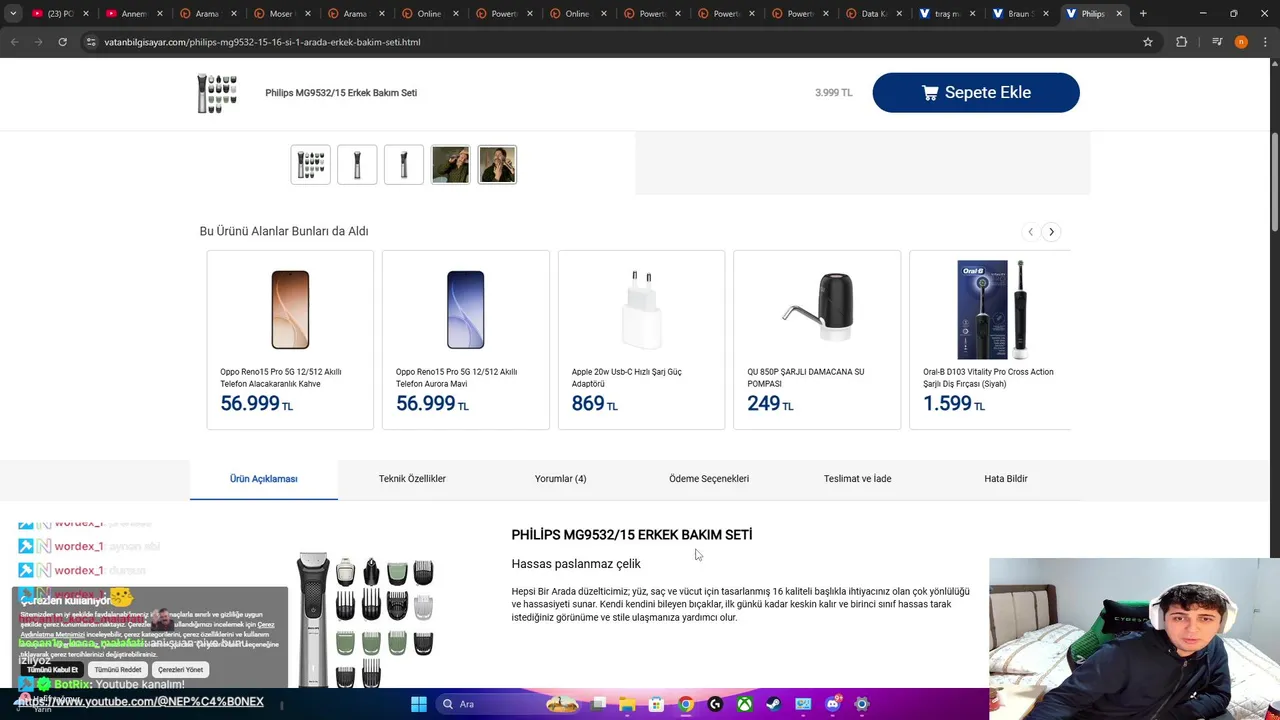Add product to cart with Sepete Ekle
This screenshot has height=720, width=1280.
click(976, 92)
